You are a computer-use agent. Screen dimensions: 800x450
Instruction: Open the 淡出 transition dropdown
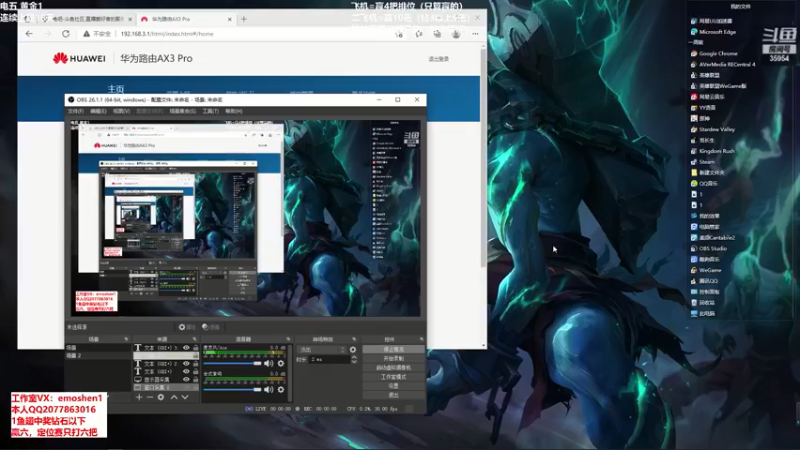tap(321, 349)
